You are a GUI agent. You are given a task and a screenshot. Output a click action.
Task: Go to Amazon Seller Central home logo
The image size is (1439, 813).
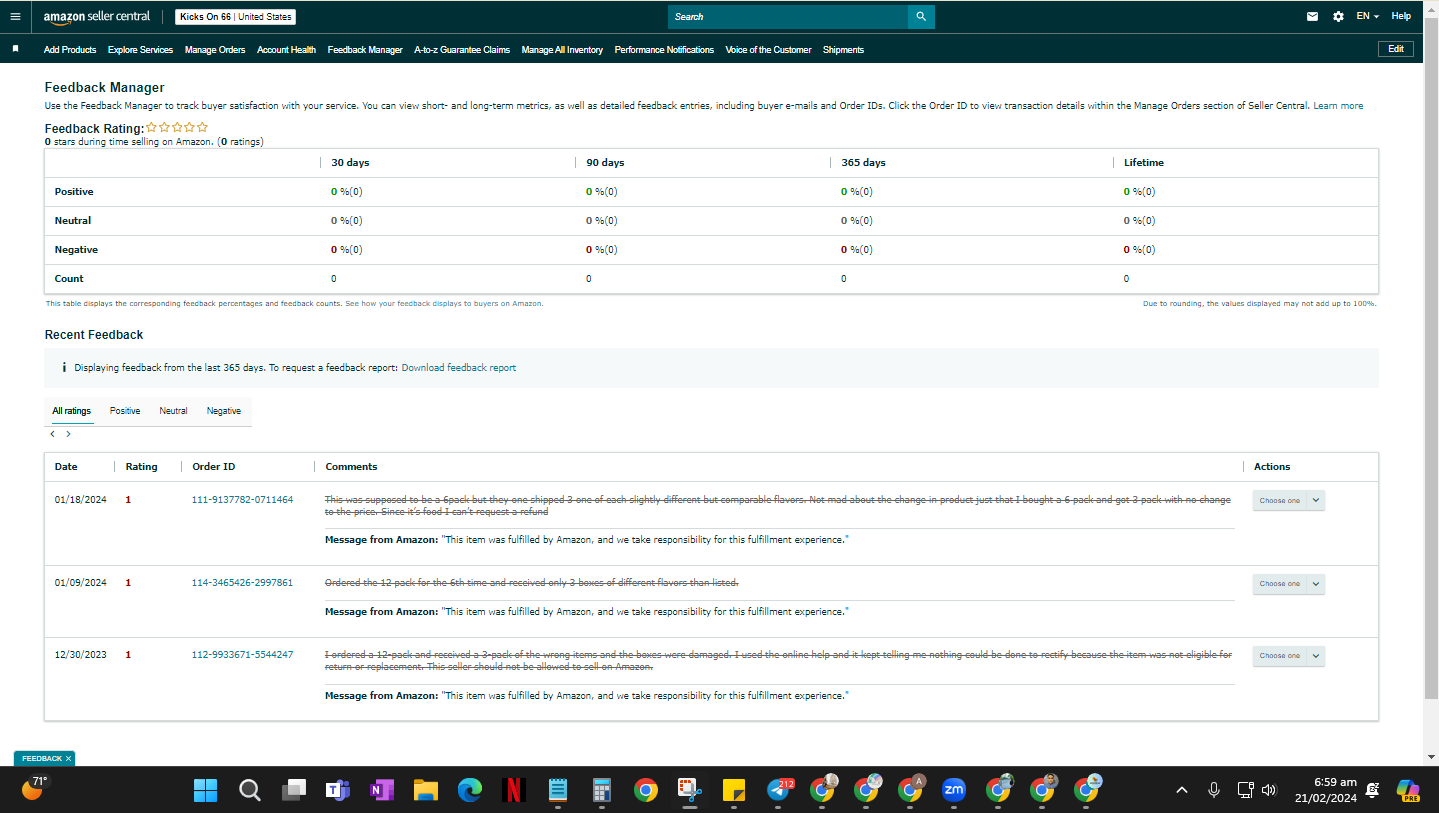[97, 17]
